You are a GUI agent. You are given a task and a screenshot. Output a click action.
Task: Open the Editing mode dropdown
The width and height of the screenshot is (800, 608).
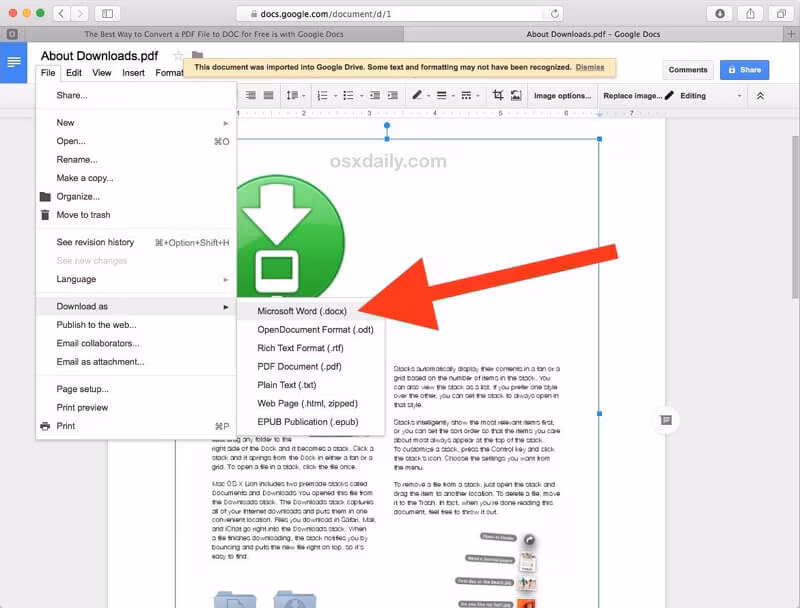point(704,96)
